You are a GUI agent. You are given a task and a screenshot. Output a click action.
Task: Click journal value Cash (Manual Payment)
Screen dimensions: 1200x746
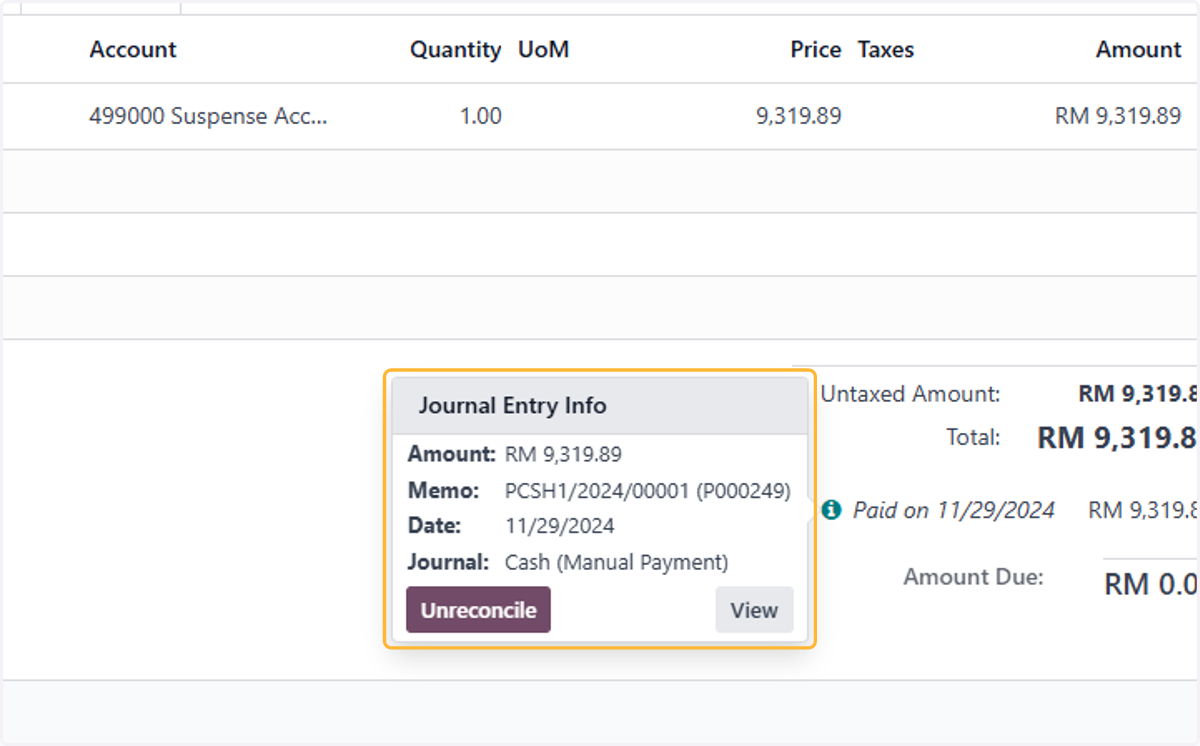617,562
